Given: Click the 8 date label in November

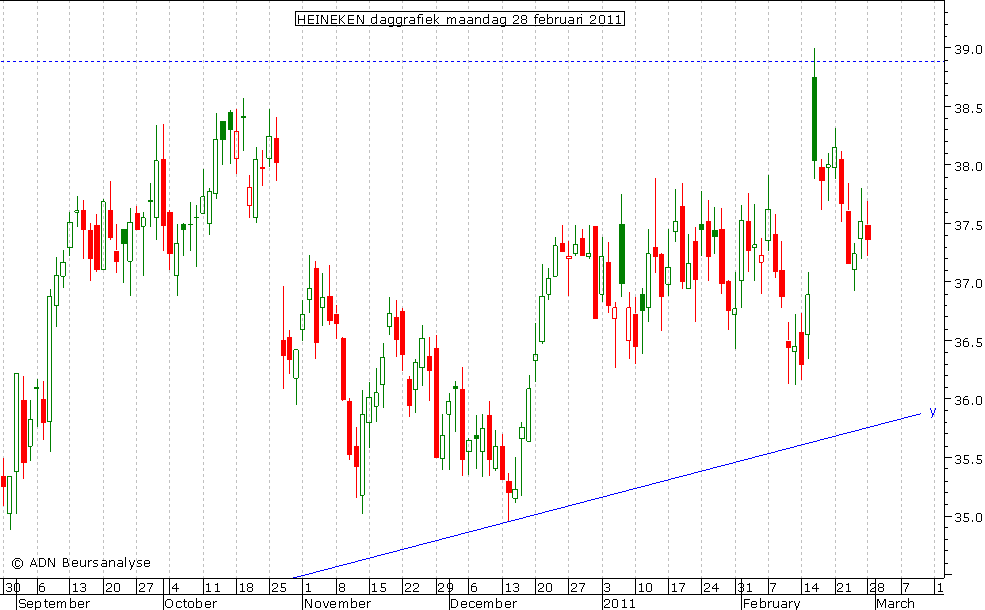Looking at the screenshot, I should [x=342, y=587].
